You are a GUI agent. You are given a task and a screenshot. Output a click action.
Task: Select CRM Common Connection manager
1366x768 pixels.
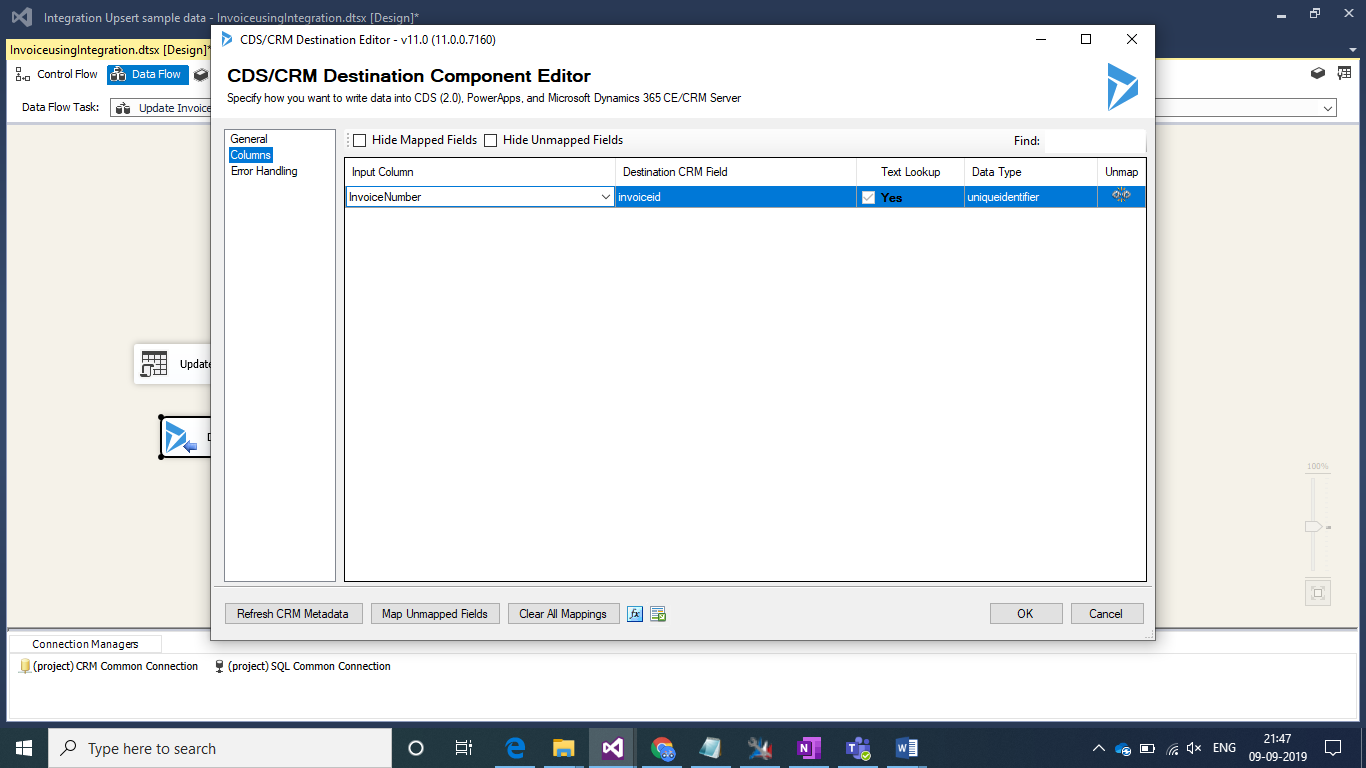coord(108,666)
